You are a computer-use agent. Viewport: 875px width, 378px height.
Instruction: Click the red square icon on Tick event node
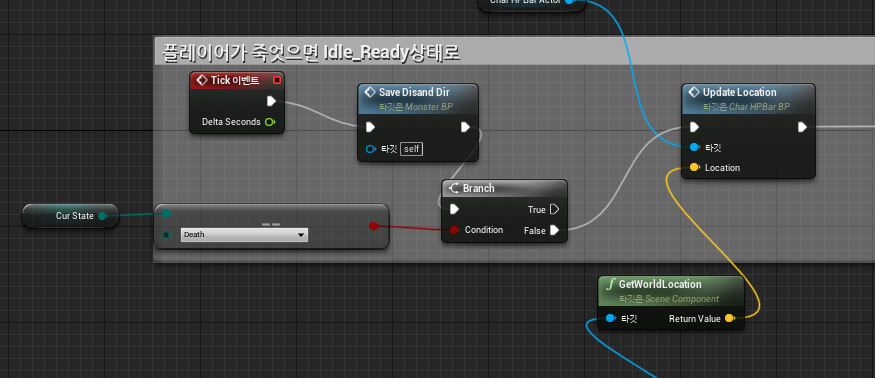pos(277,80)
